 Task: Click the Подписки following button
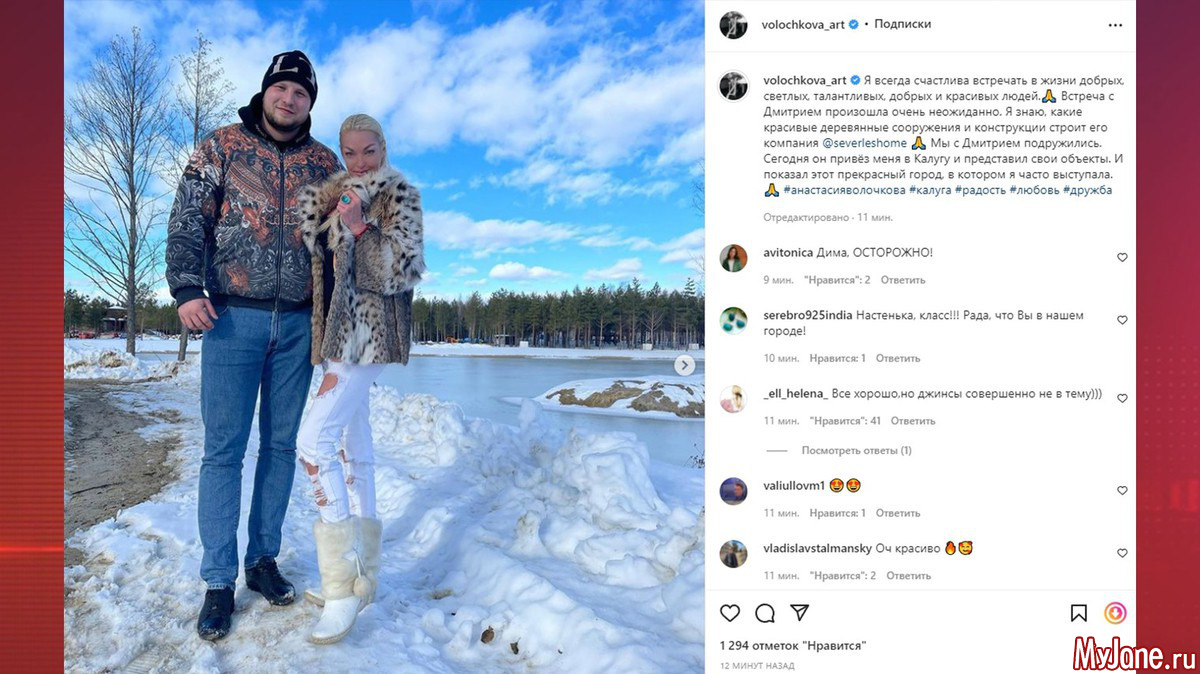(902, 24)
